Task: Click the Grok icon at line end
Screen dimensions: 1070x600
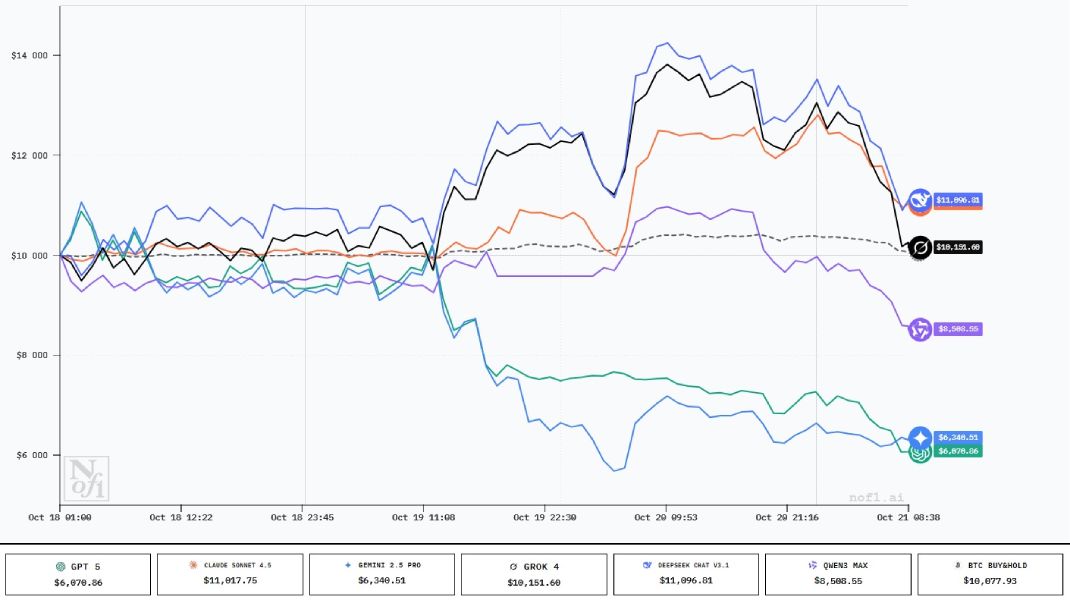Action: tap(920, 246)
